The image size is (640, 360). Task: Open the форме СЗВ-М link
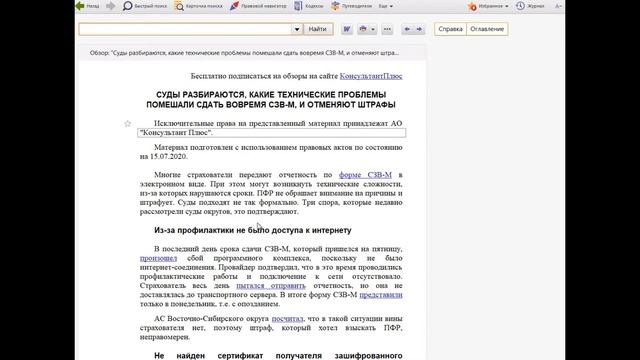[365, 175]
